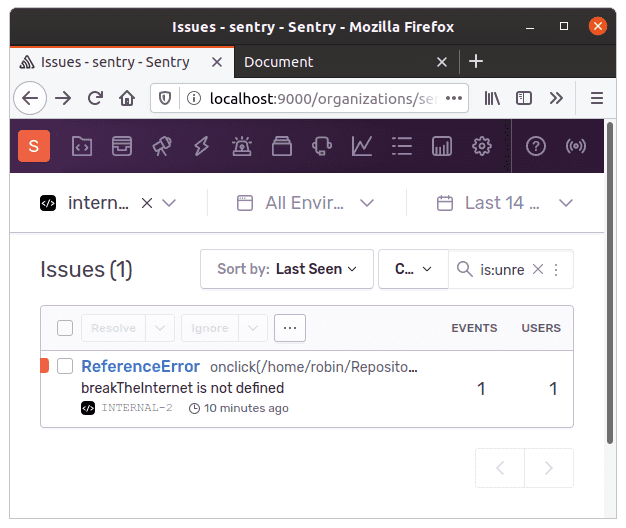This screenshot has width=626, height=528.
Task: Click the page vertical scrollbar
Action: coord(610,283)
